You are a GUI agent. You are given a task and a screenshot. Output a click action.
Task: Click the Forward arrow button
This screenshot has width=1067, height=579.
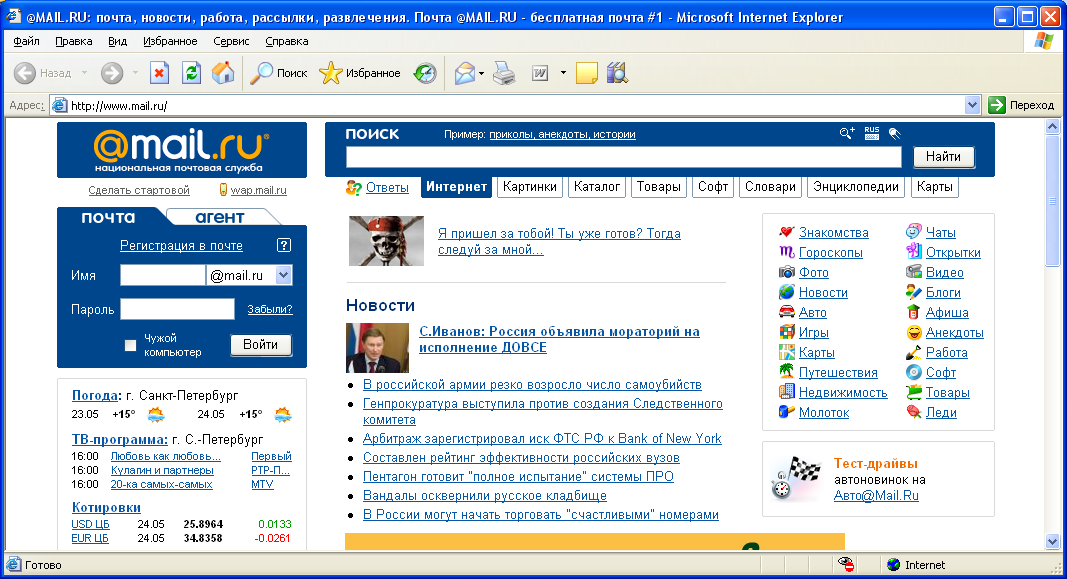(112, 73)
